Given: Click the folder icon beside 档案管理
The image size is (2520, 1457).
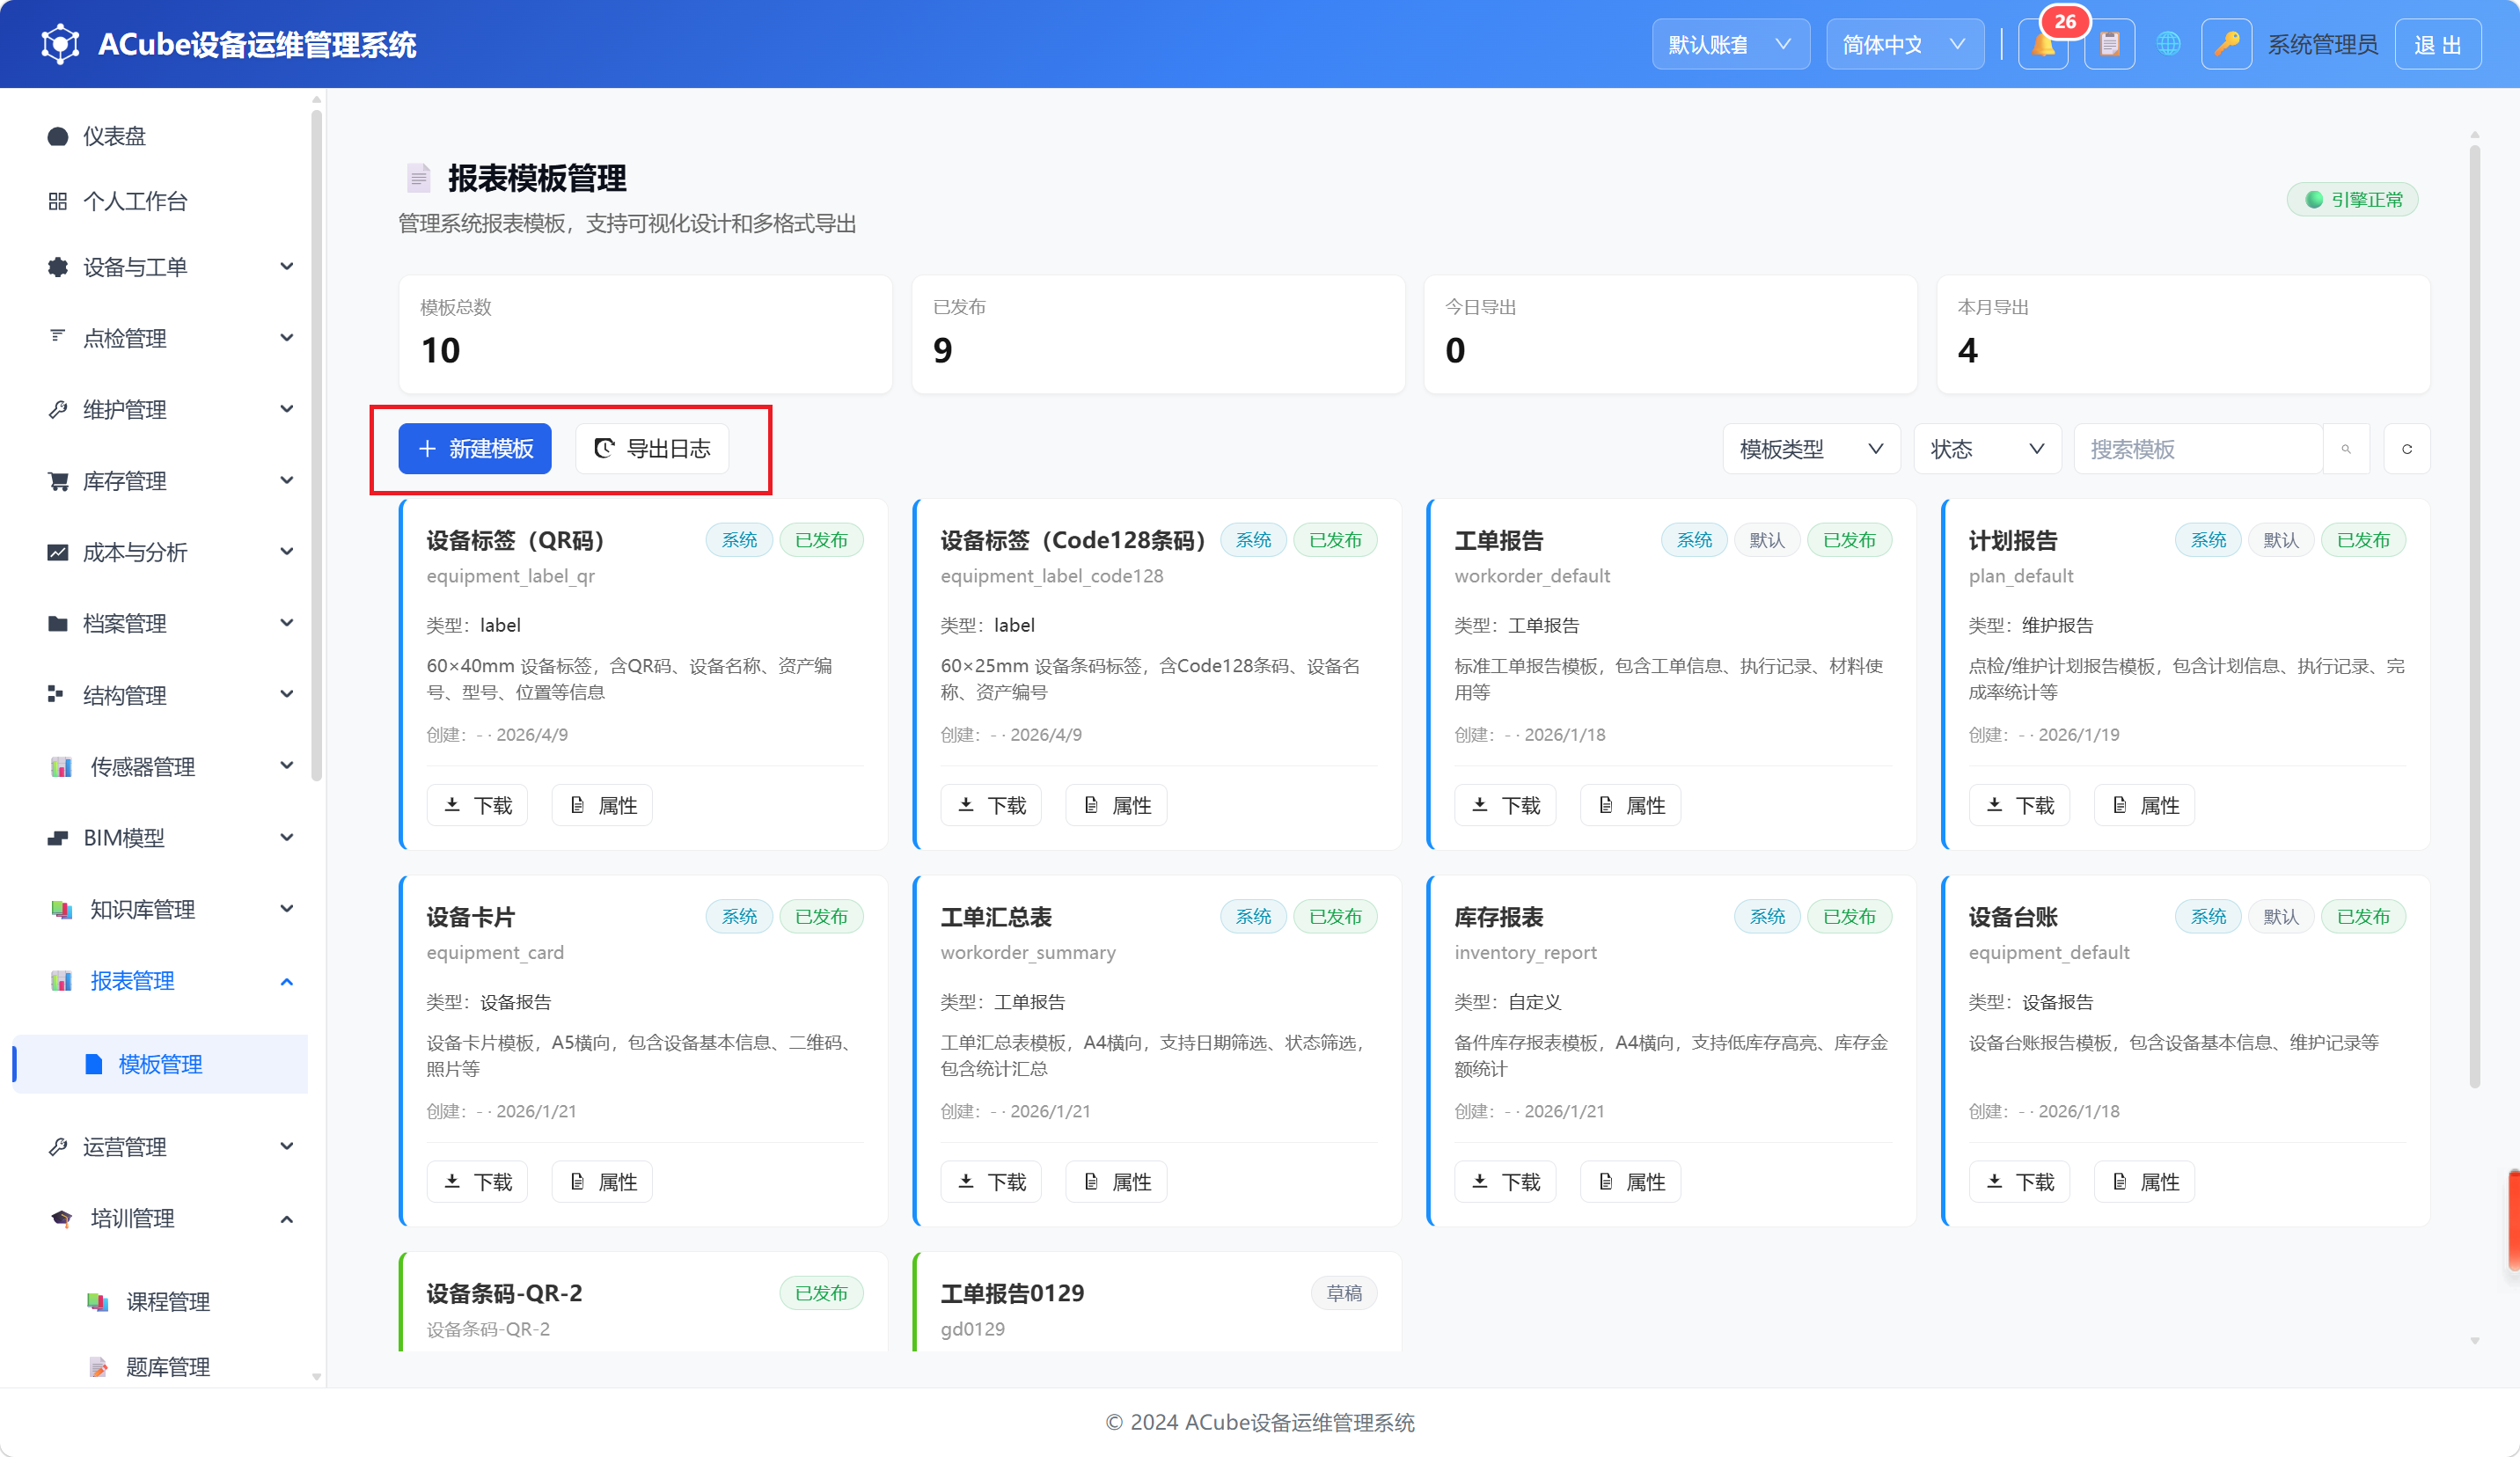Looking at the screenshot, I should (58, 624).
